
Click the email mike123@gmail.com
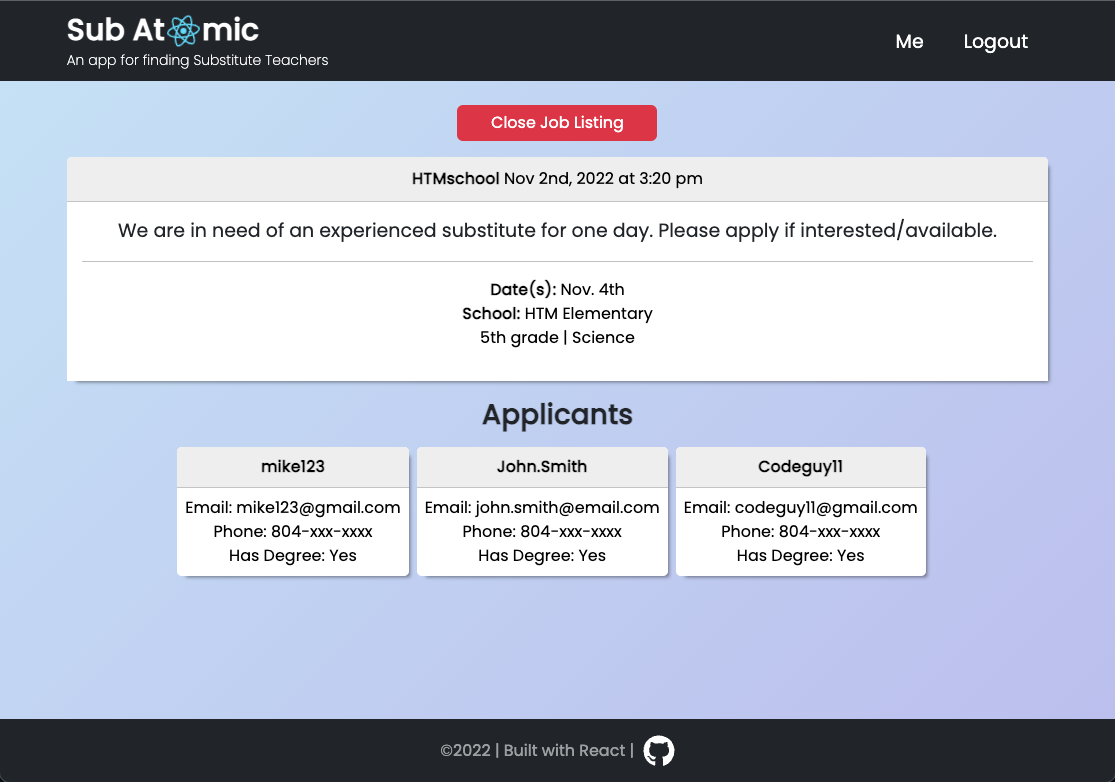292,507
